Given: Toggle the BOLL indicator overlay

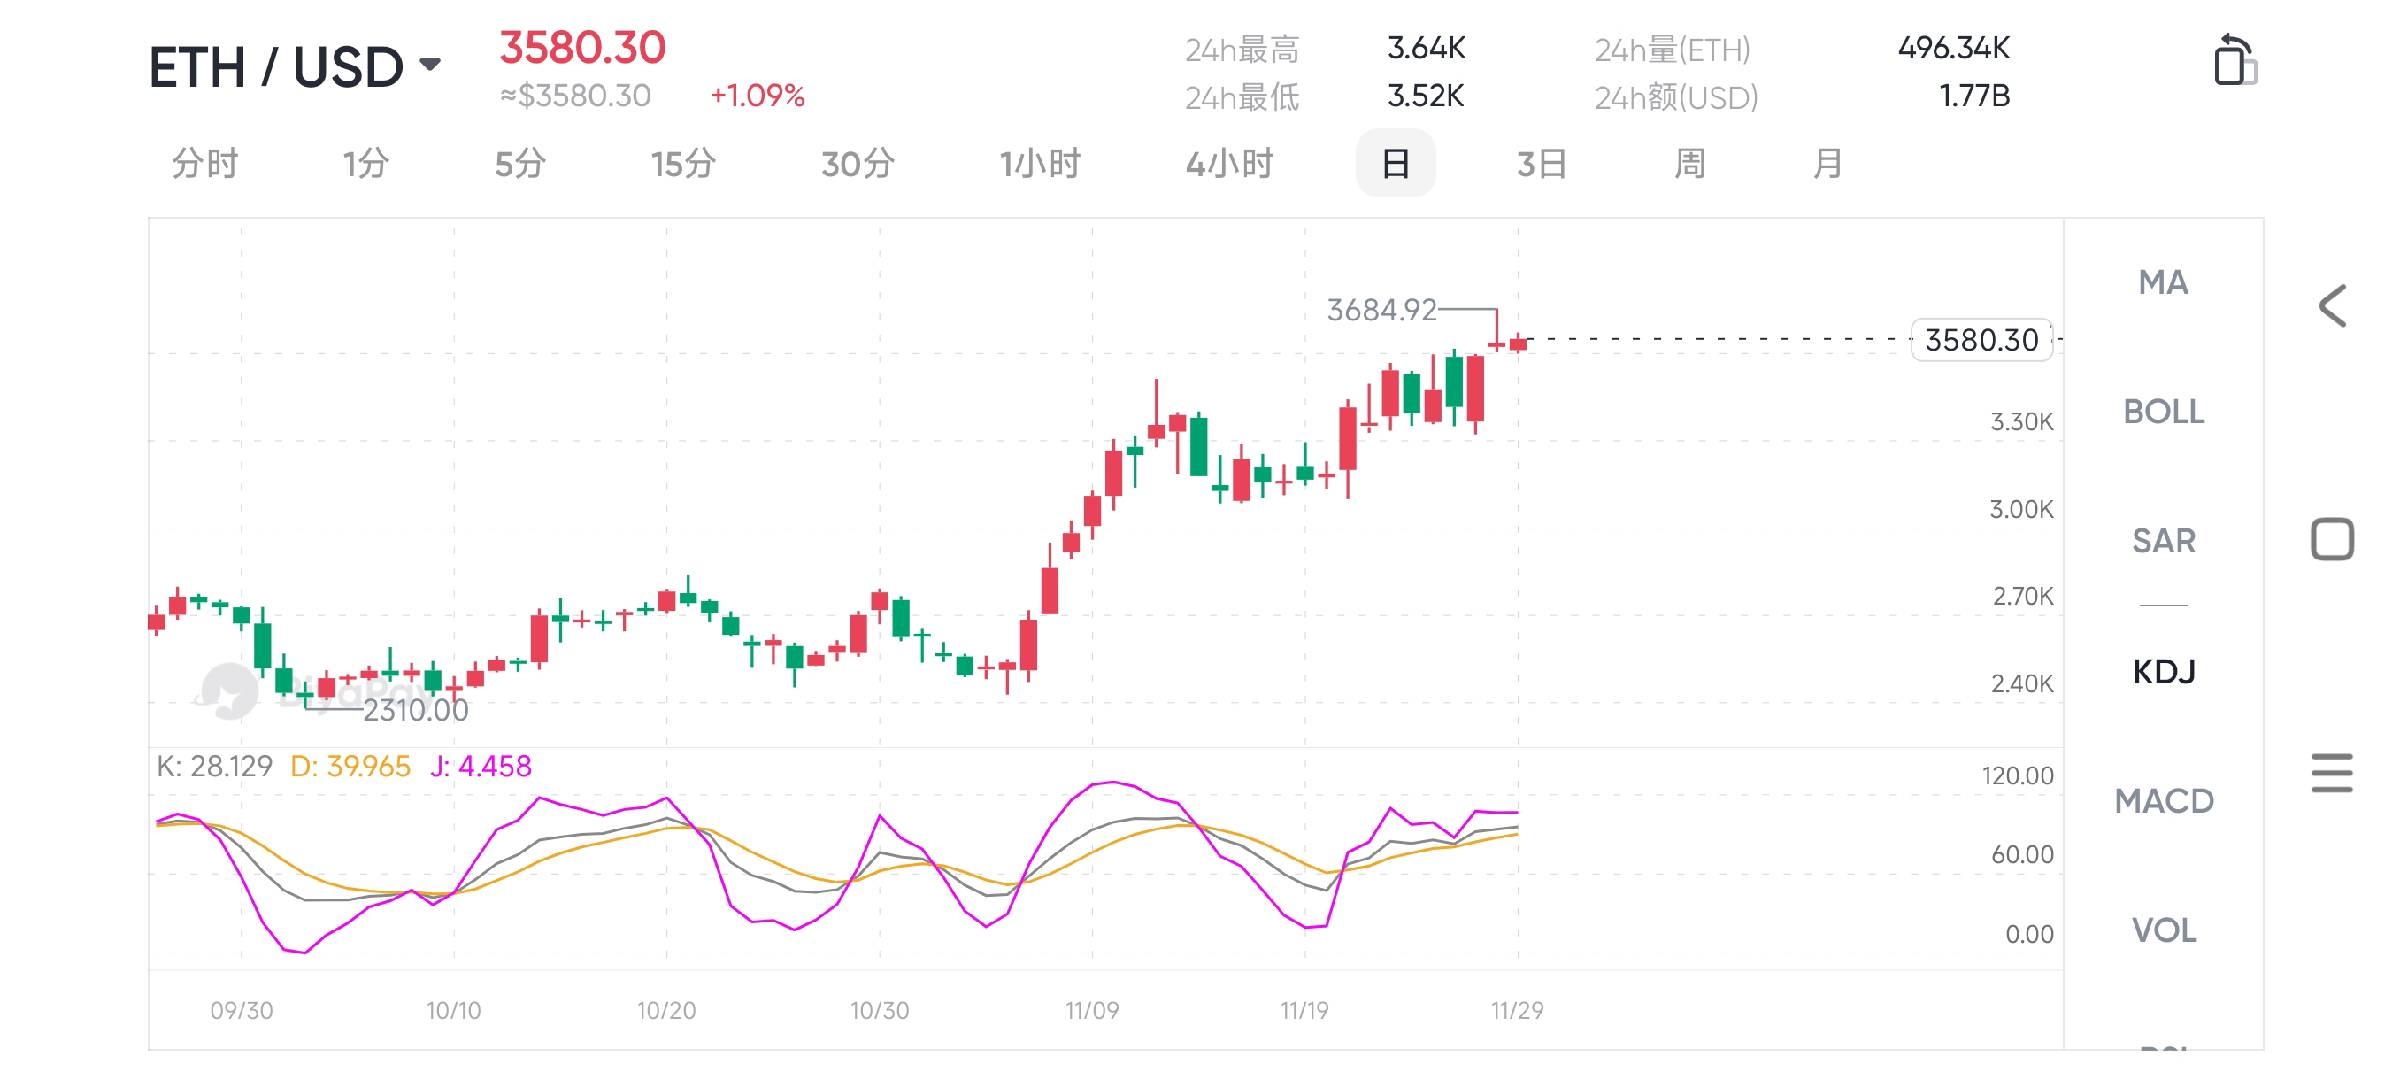Looking at the screenshot, I should click(x=2163, y=412).
